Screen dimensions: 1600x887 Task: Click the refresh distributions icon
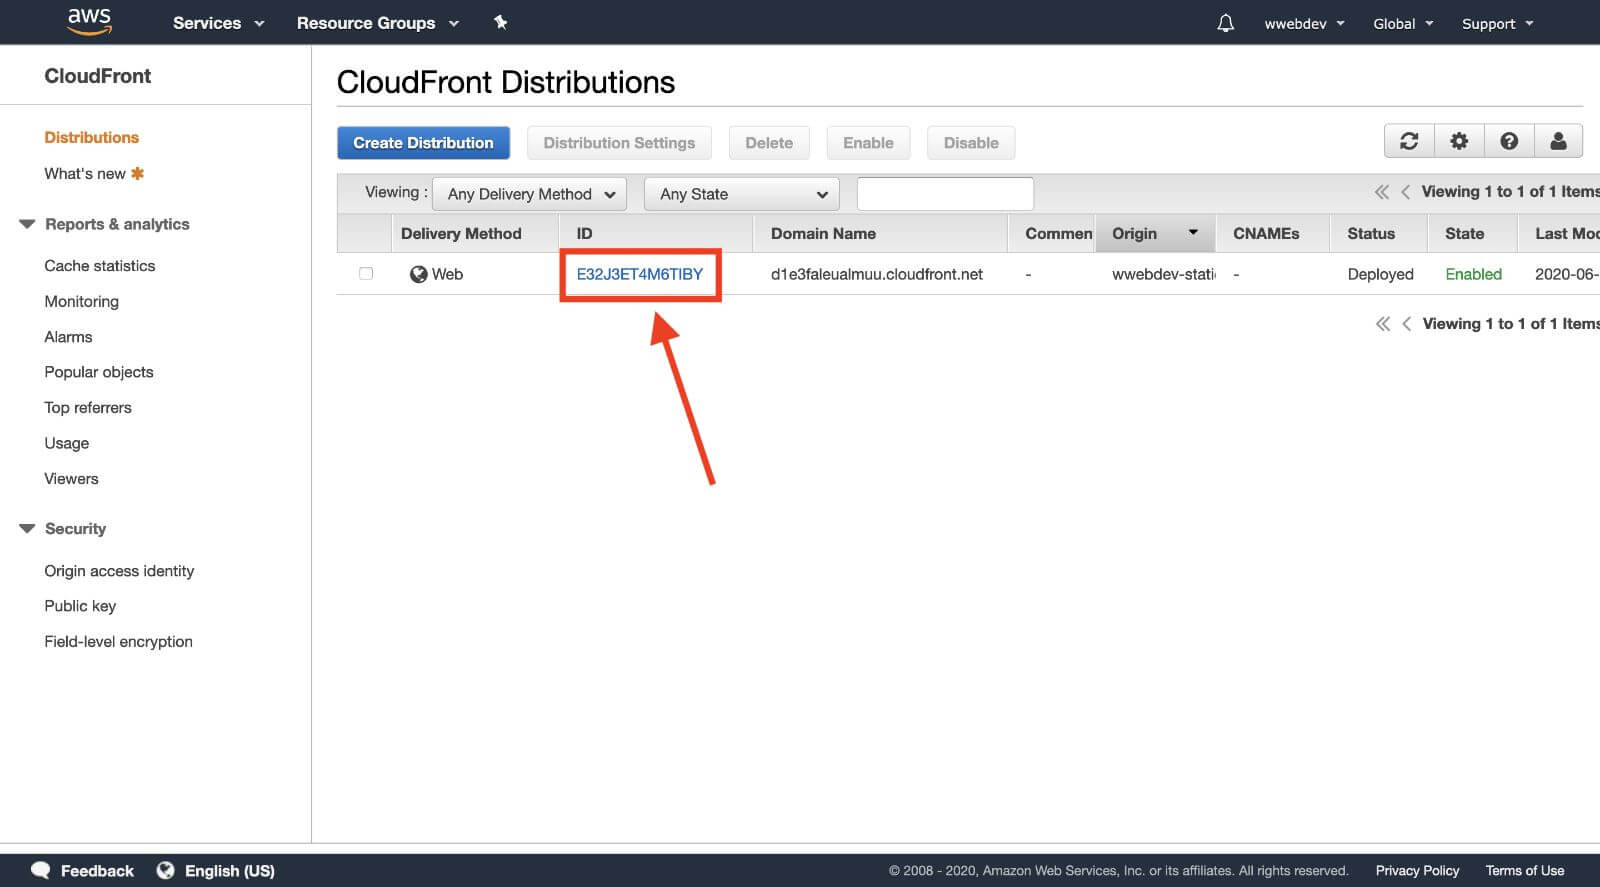[1409, 141]
